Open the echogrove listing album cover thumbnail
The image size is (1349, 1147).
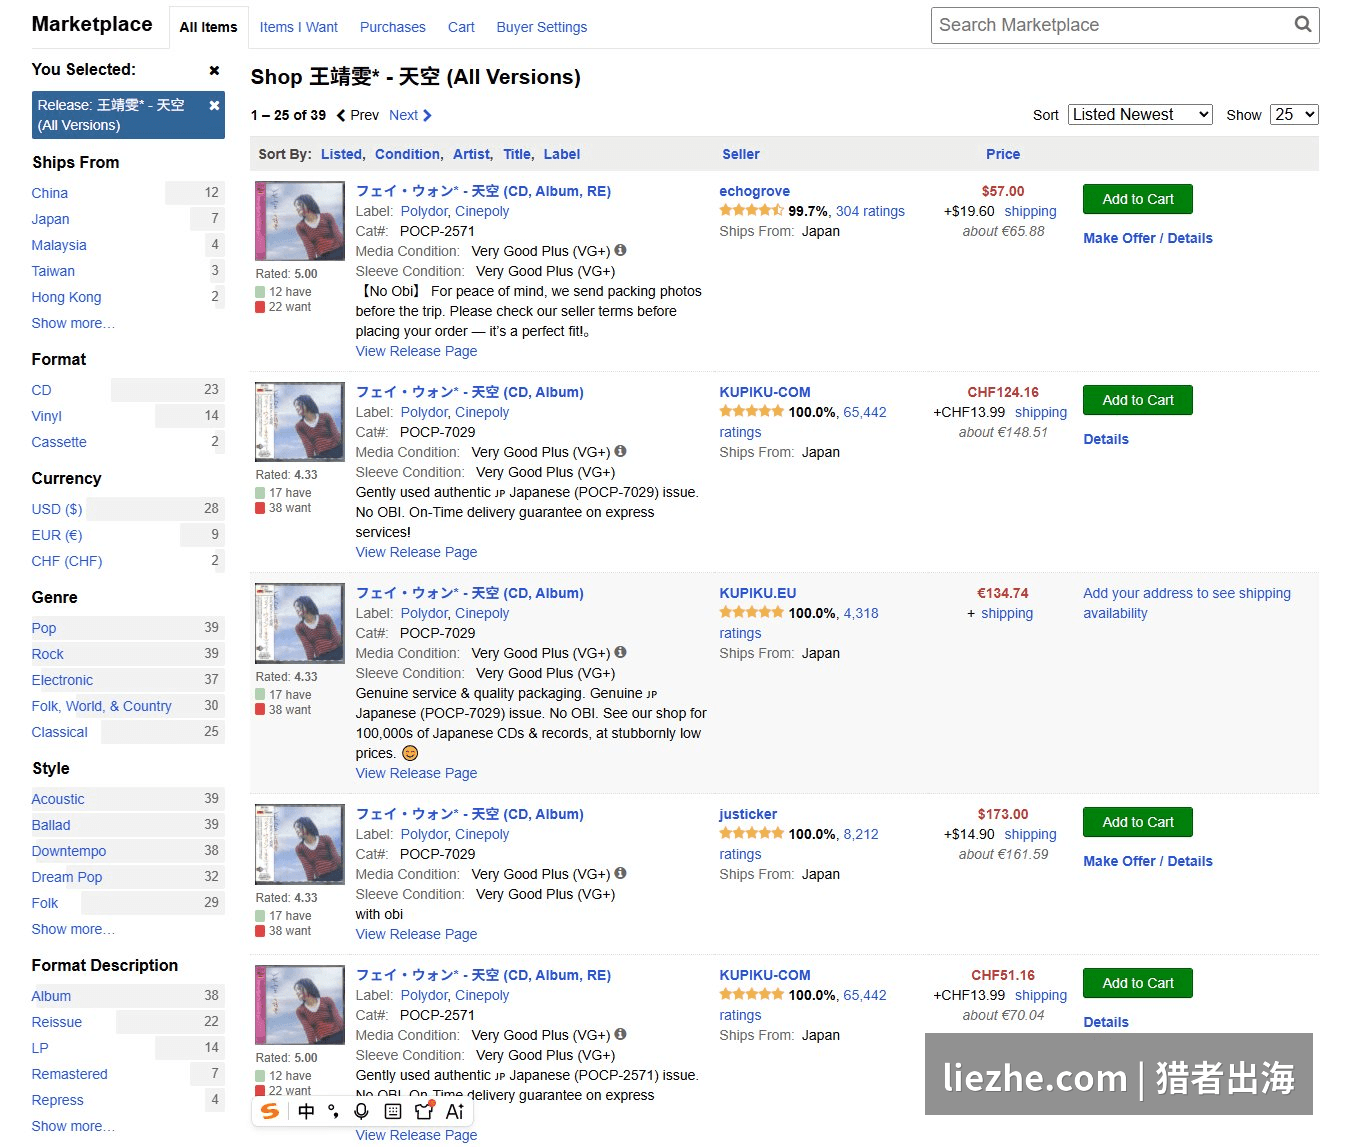tap(300, 221)
